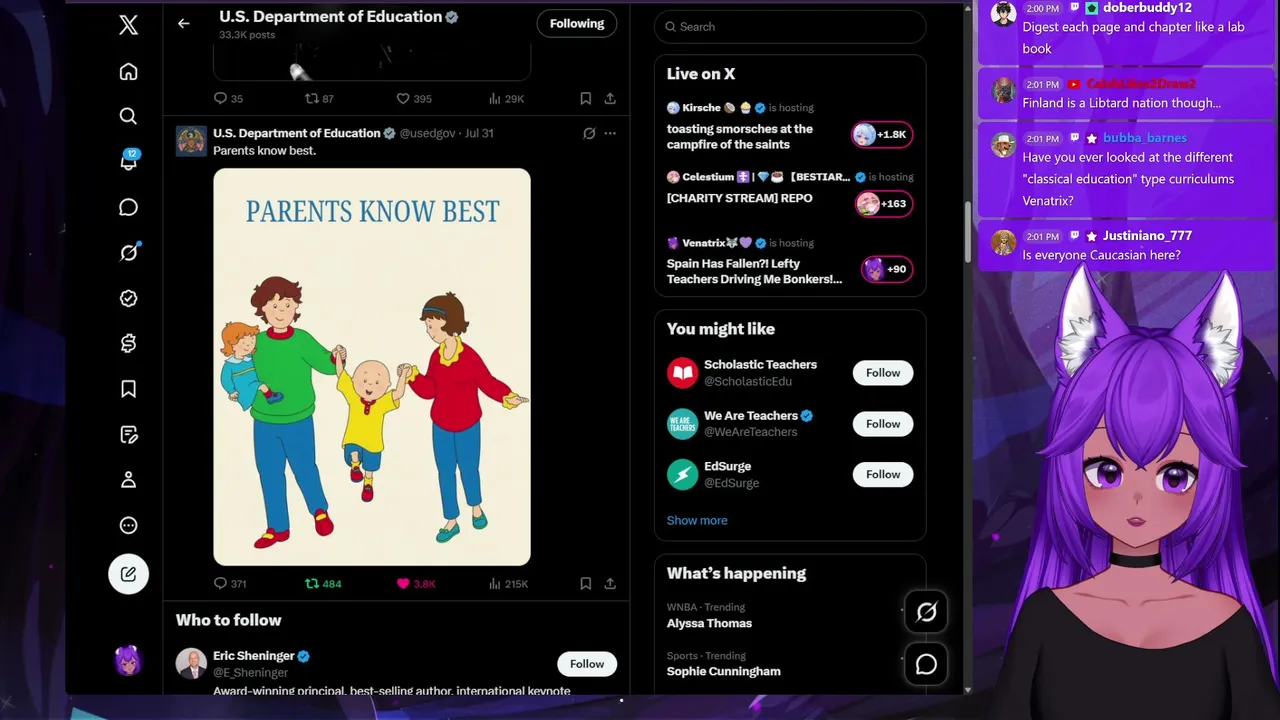Open the Articles icon in the sidebar

click(128, 435)
